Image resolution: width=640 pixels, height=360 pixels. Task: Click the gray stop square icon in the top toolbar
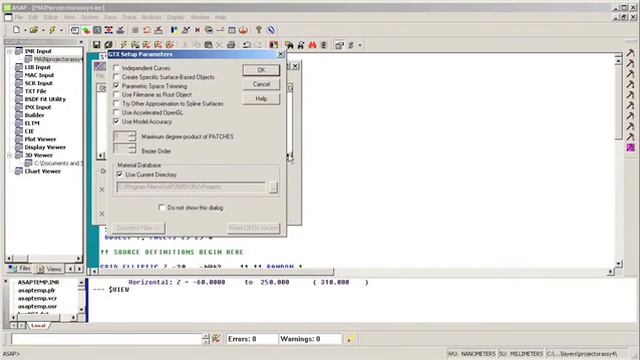click(135, 30)
